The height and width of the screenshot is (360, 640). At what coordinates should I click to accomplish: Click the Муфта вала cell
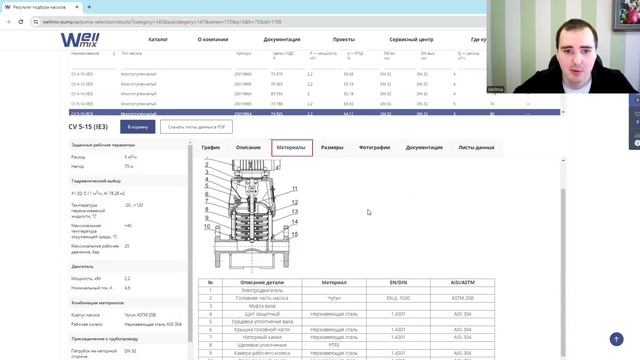point(262,306)
